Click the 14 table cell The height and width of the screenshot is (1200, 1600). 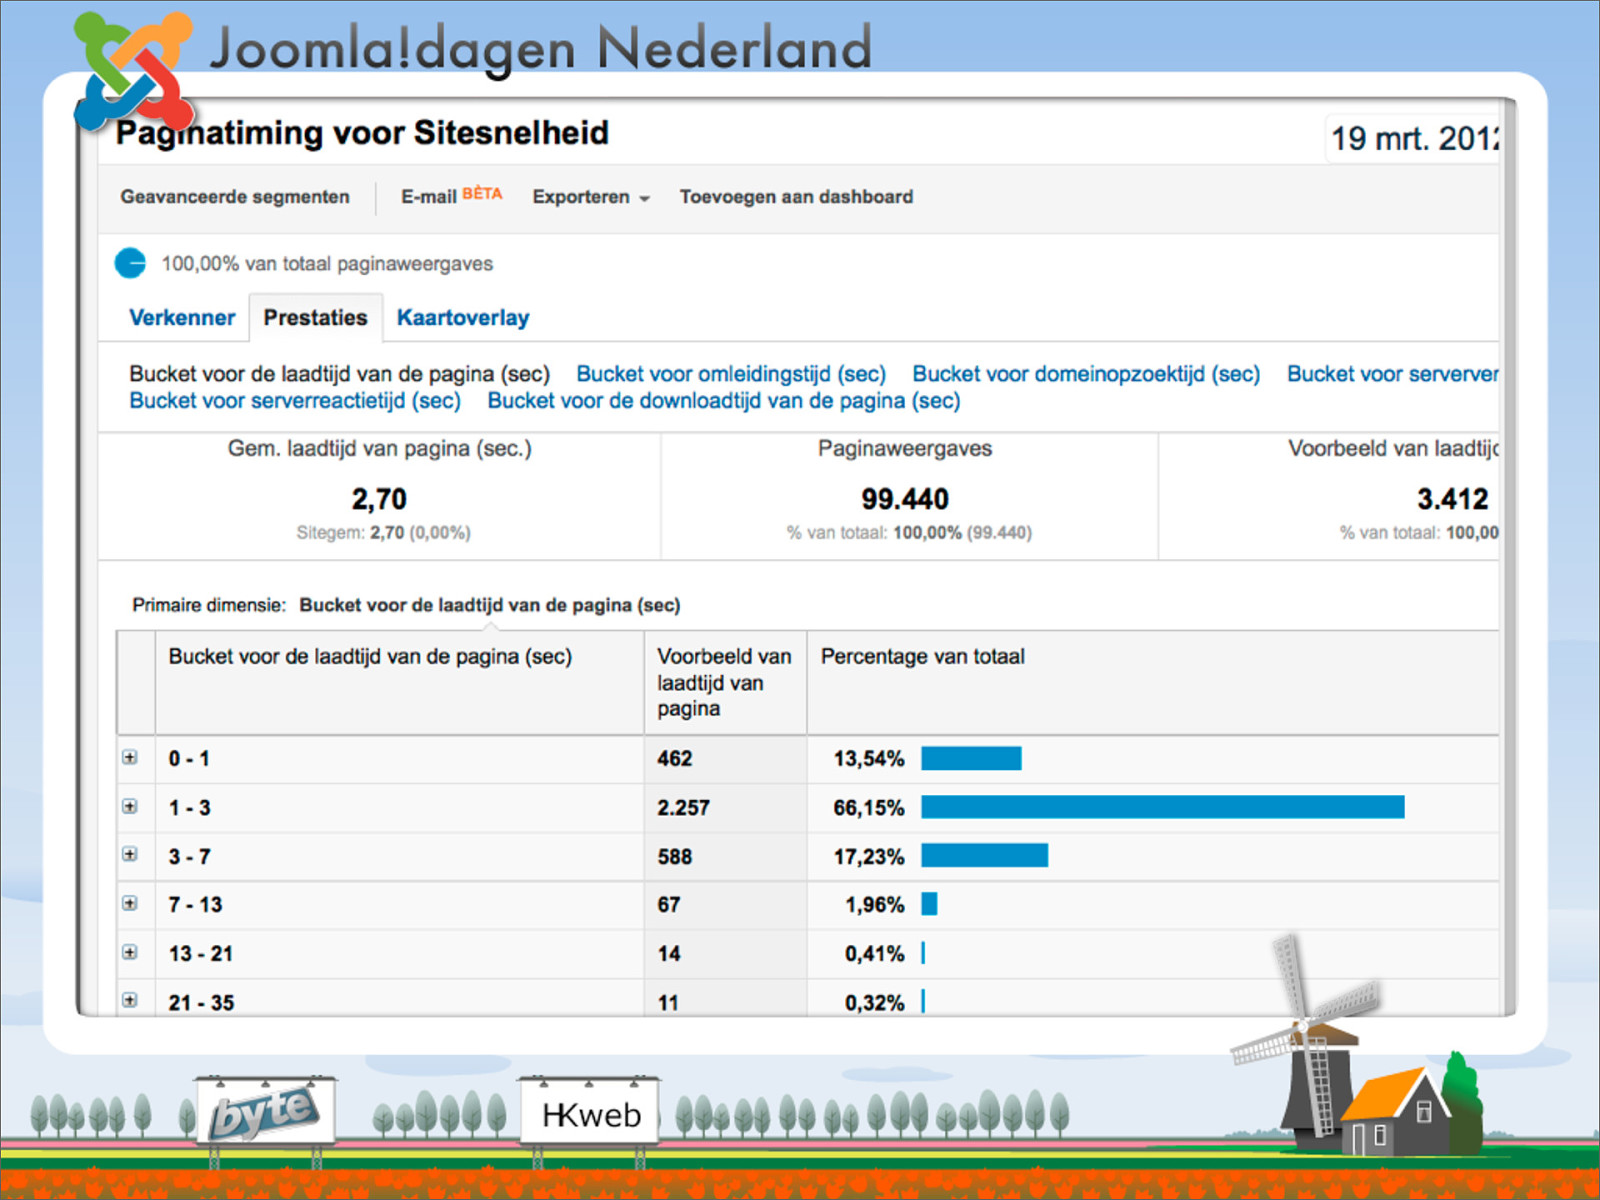coord(668,954)
